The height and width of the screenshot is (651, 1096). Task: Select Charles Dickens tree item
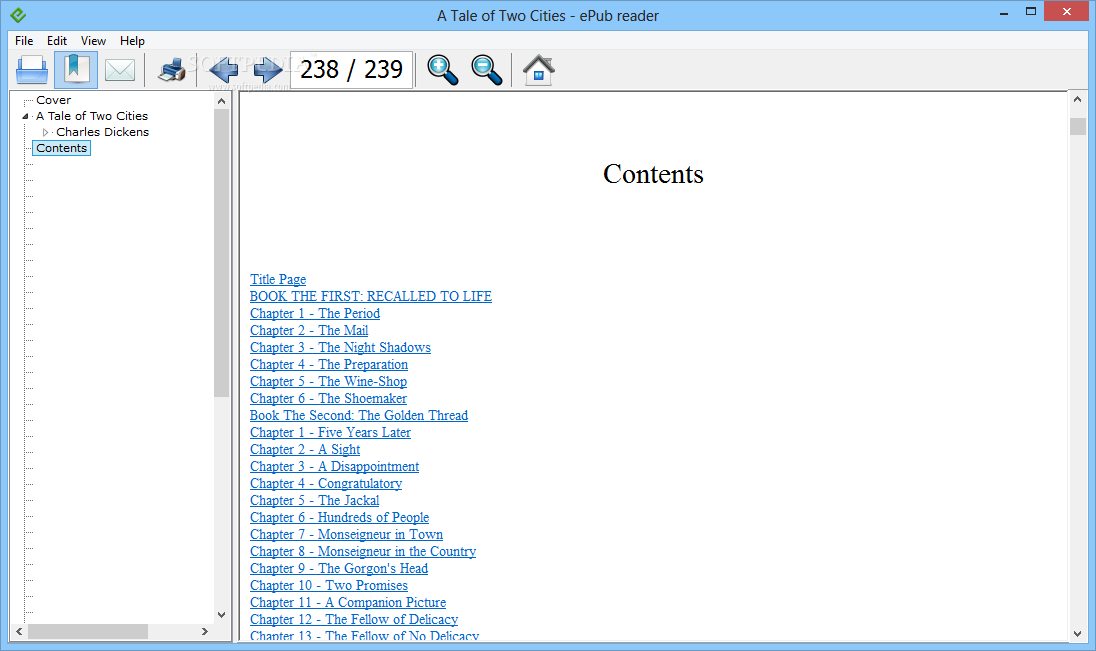tap(102, 132)
